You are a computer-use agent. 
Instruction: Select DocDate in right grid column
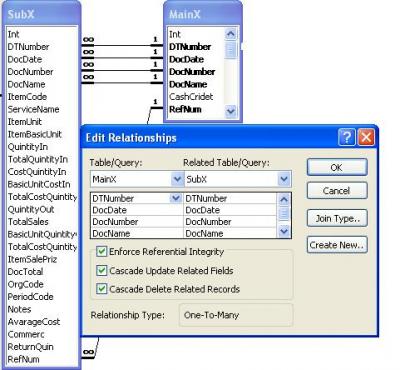point(230,210)
